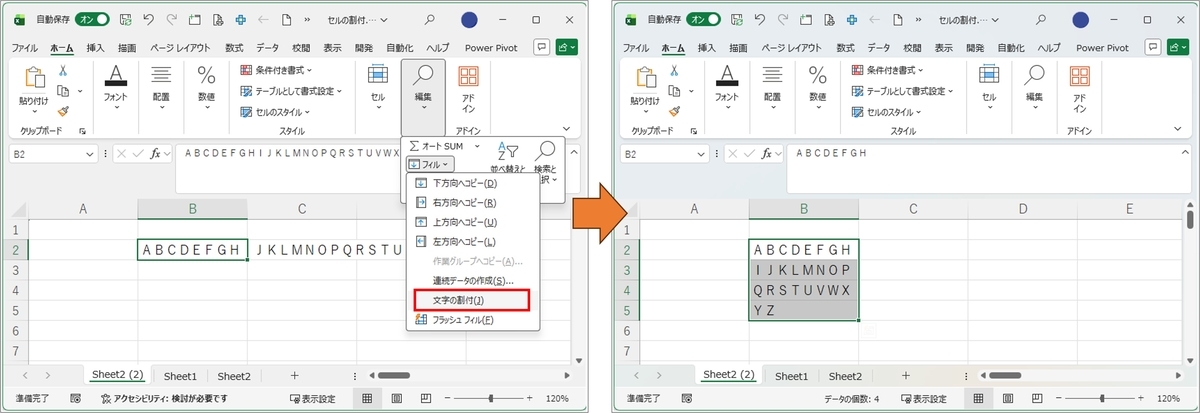Viewport: 1200px width, 413px height.
Task: Choose 右方向へコピー in the Fill menu
Action: [473, 203]
